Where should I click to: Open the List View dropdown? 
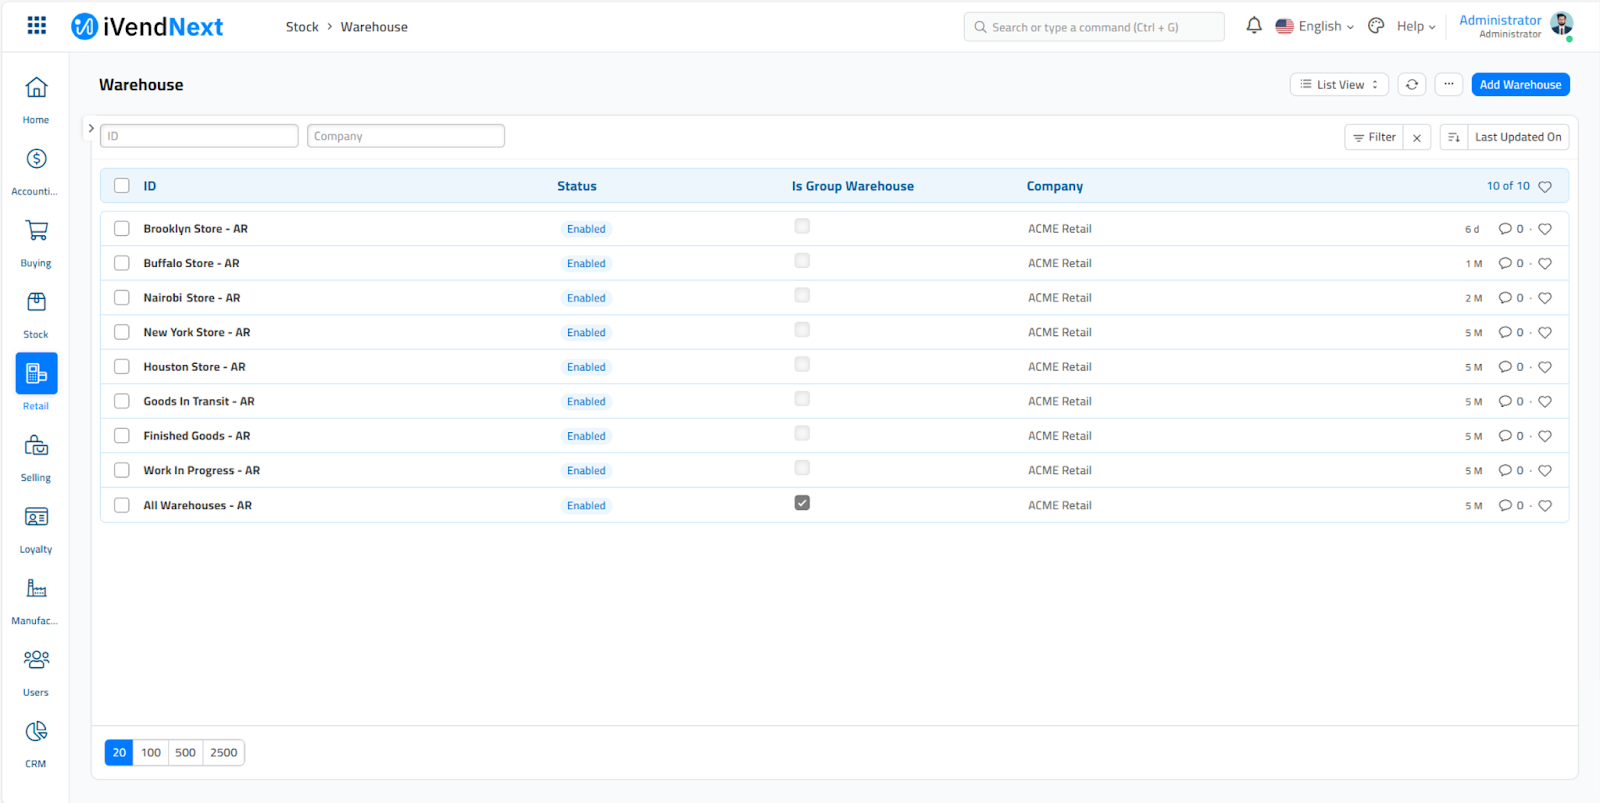coord(1339,85)
